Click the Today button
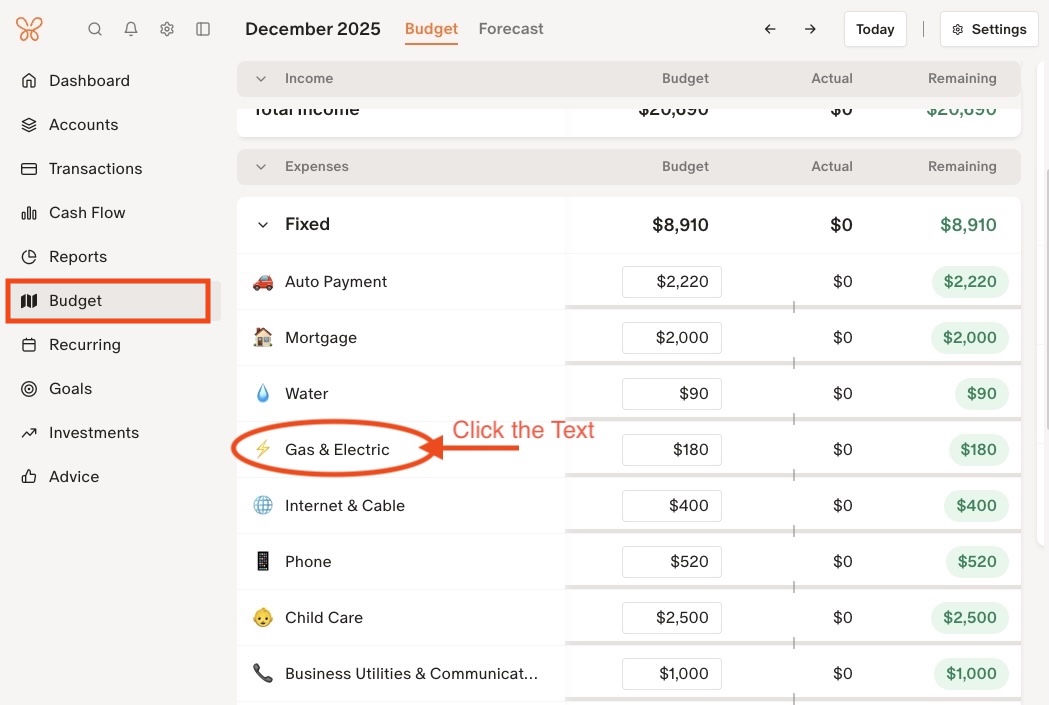This screenshot has height=705, width=1049. pos(875,29)
